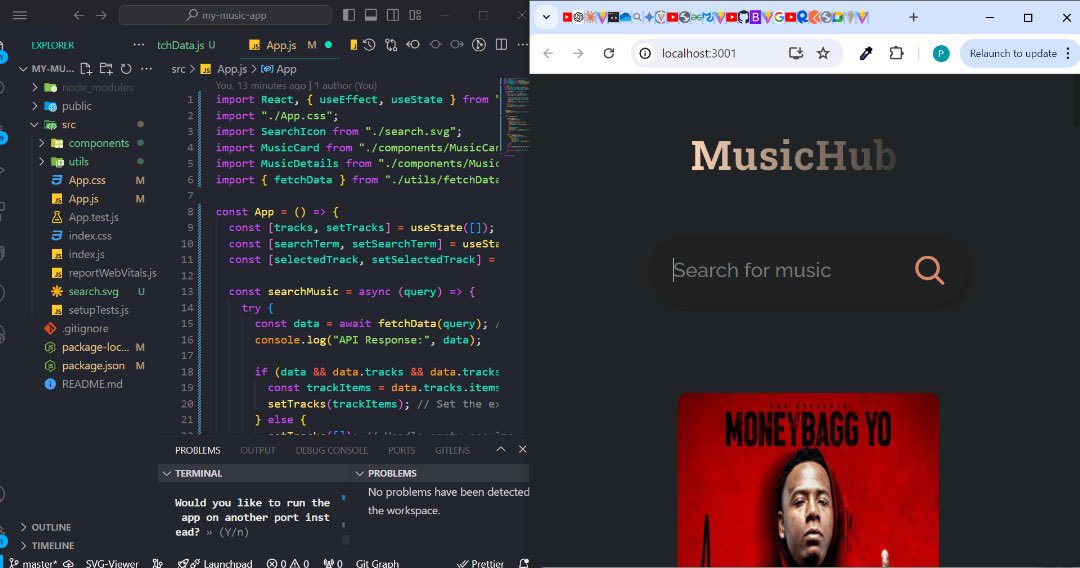This screenshot has height=568, width=1080.
Task: Open reportWebVitals.js file
Action: [x=112, y=273]
